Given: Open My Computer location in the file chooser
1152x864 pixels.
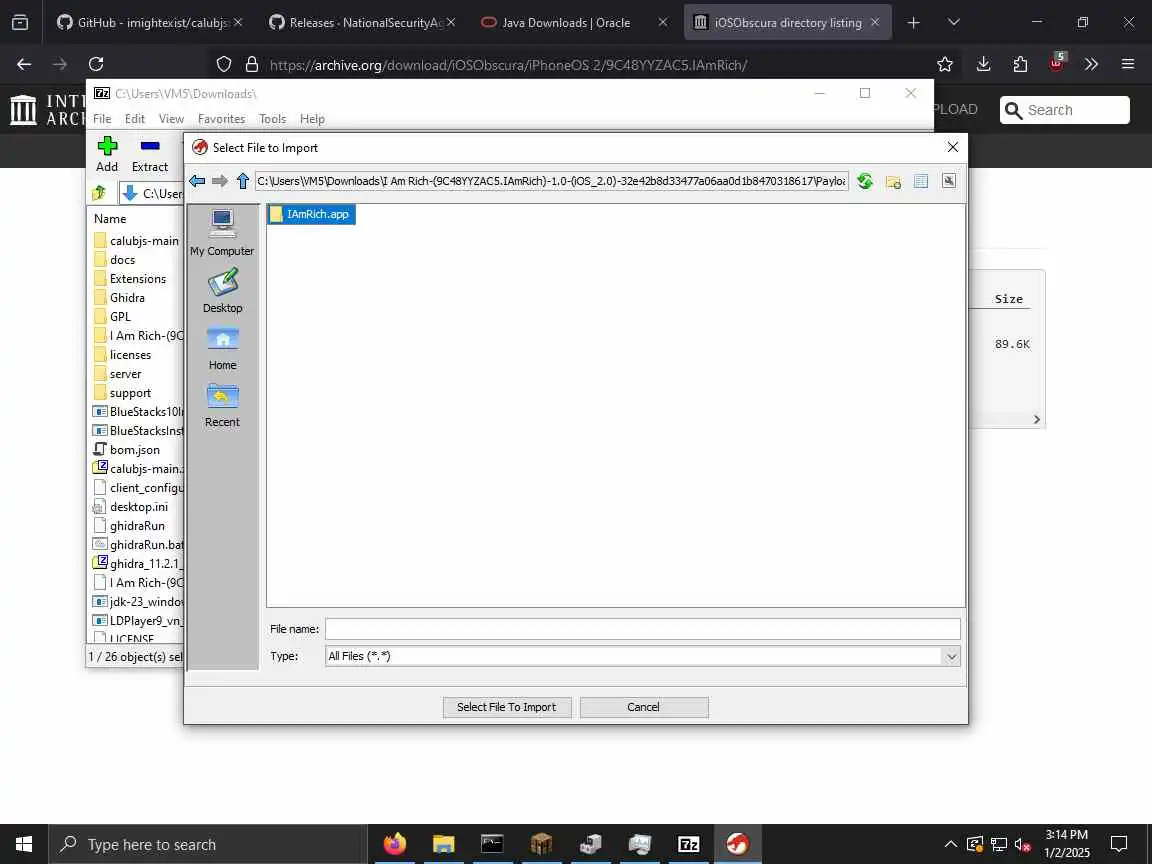Looking at the screenshot, I should point(222,233).
